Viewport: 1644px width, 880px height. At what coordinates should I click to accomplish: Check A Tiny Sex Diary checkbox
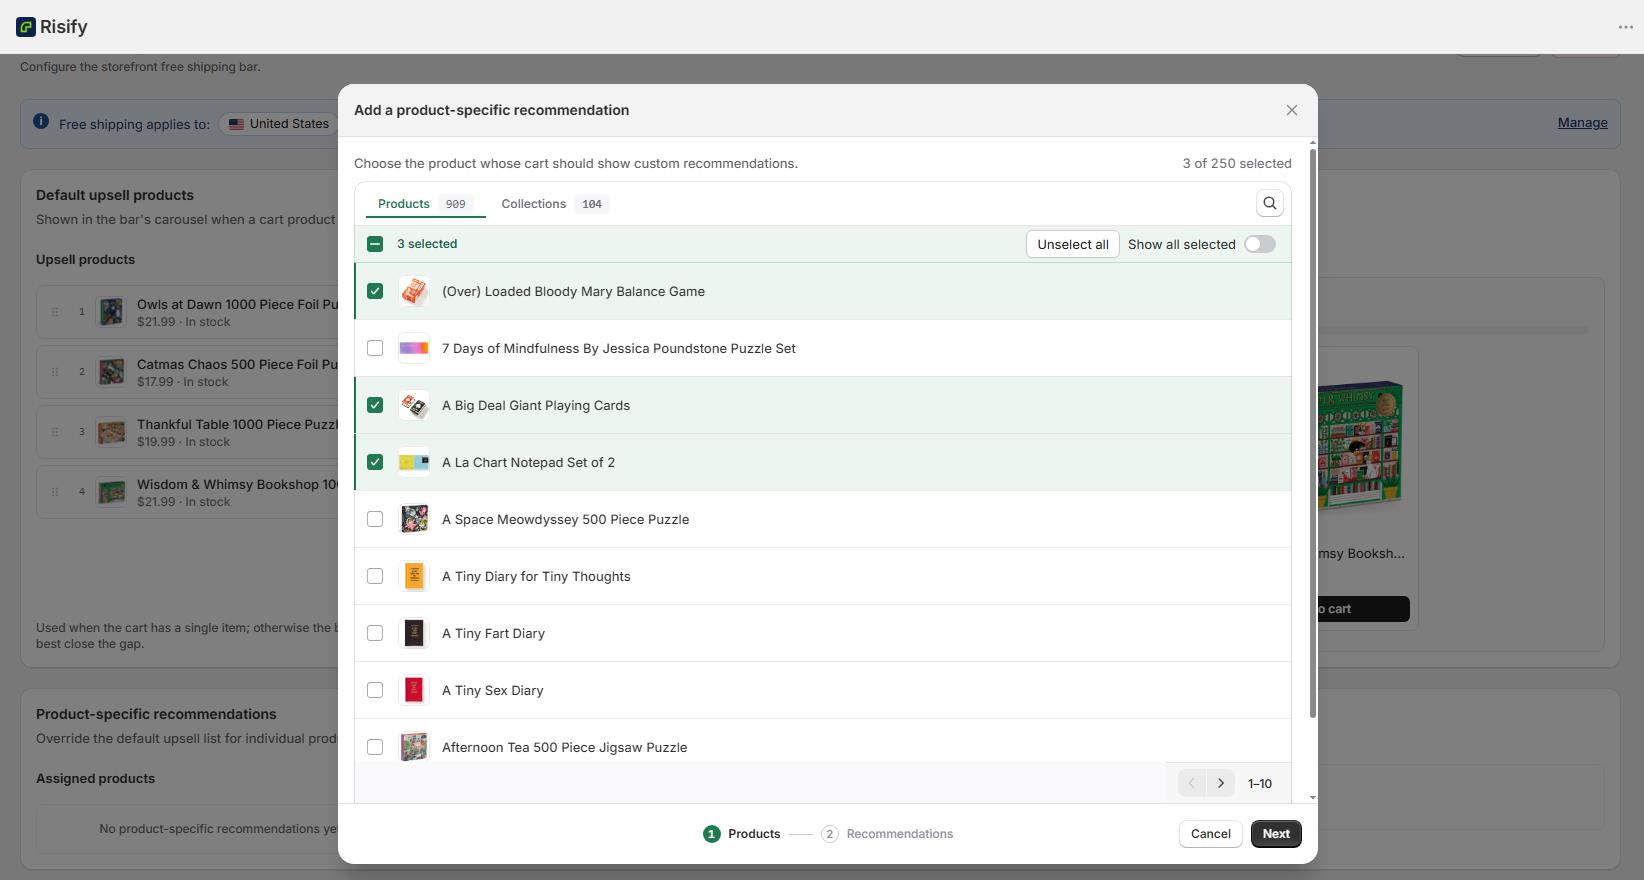click(375, 690)
